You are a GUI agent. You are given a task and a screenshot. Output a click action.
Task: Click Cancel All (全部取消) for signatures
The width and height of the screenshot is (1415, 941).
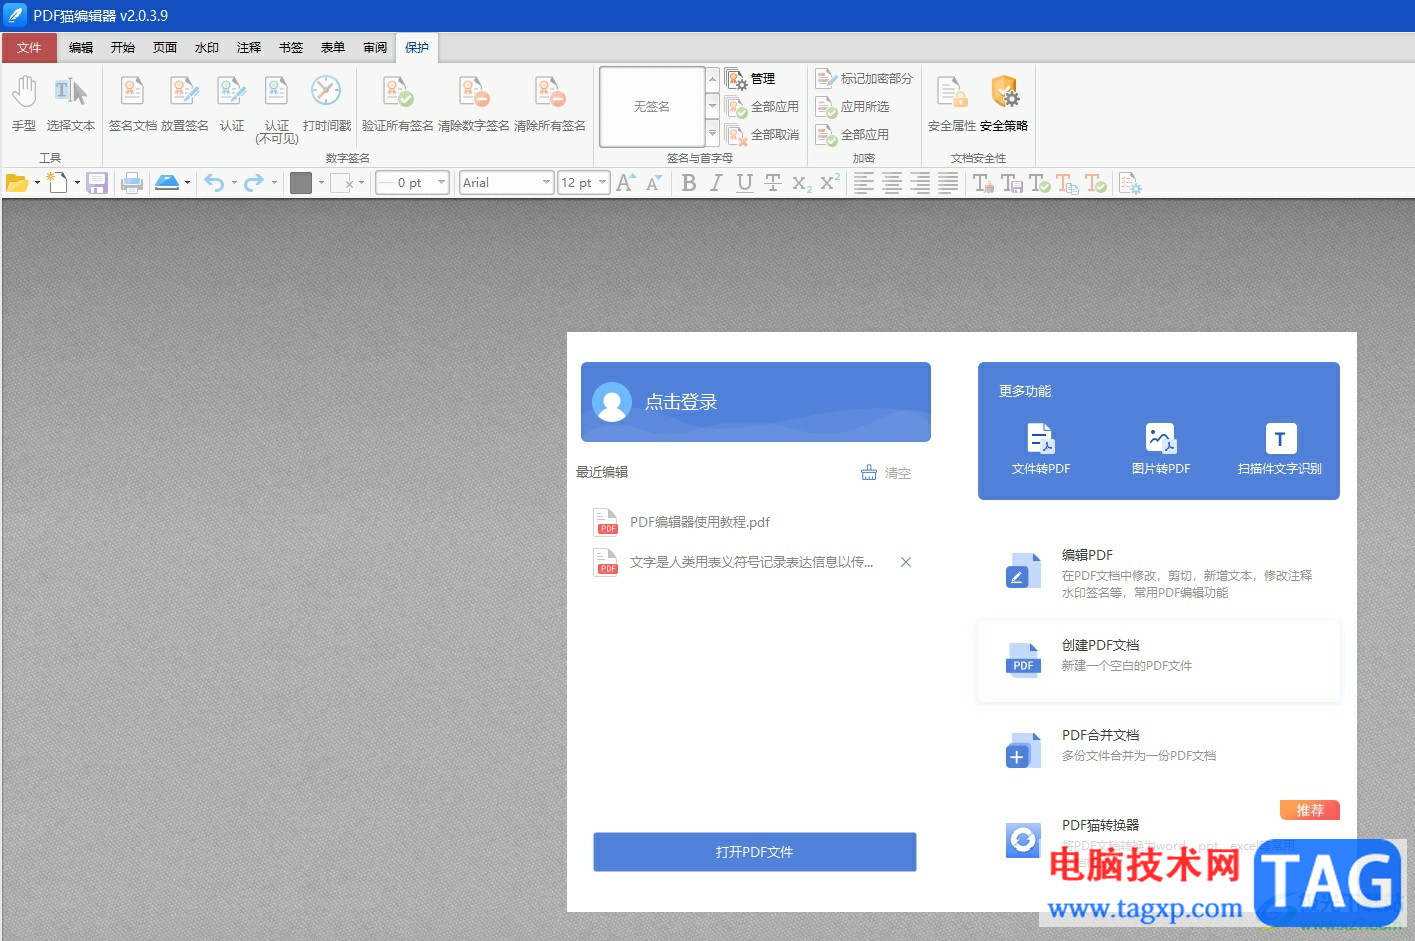pos(762,134)
